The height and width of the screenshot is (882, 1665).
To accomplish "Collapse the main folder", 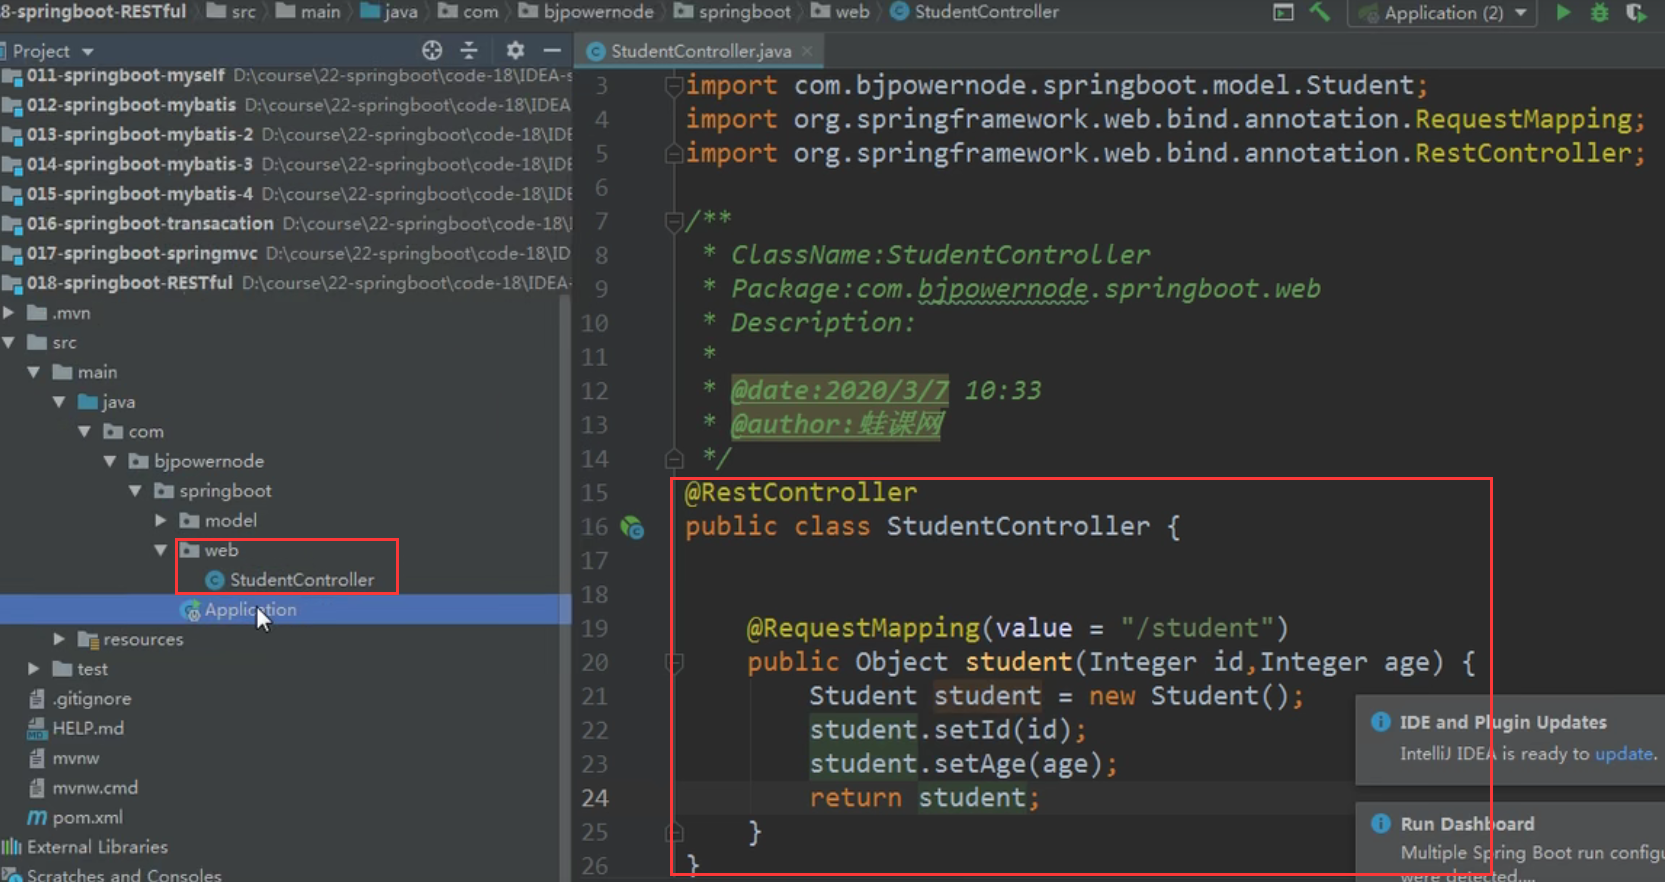I will tap(34, 372).
